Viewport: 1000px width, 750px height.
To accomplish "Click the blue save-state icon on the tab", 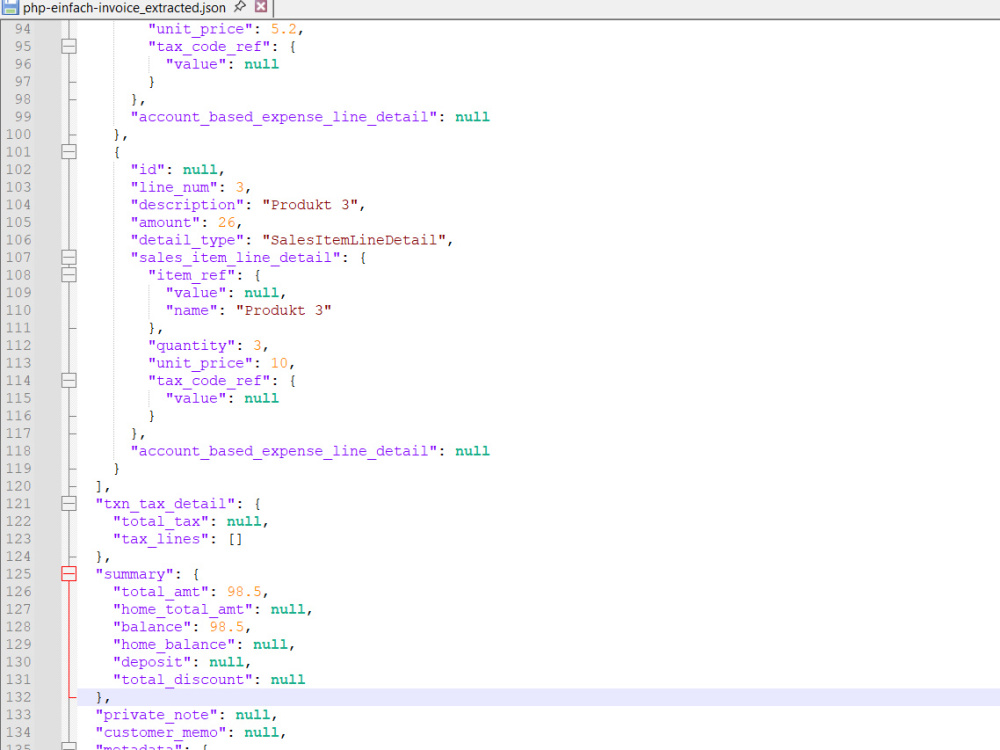I will 10,8.
